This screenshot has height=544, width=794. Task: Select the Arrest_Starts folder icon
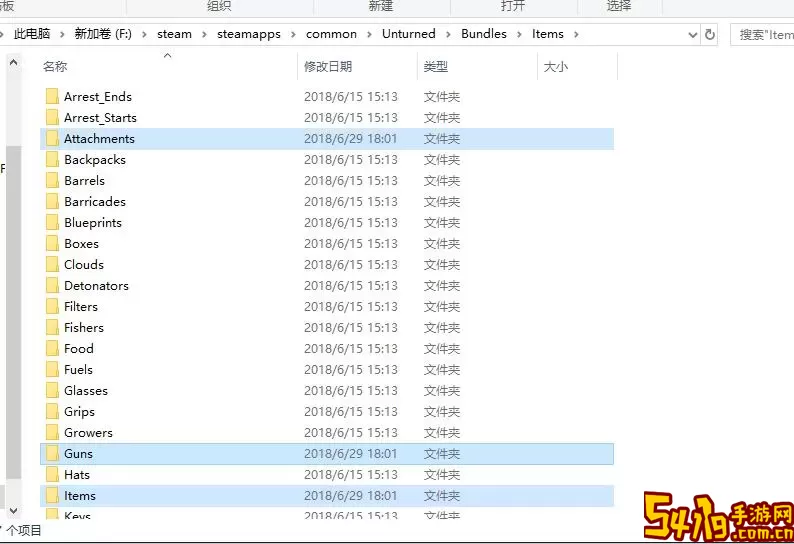(x=52, y=118)
